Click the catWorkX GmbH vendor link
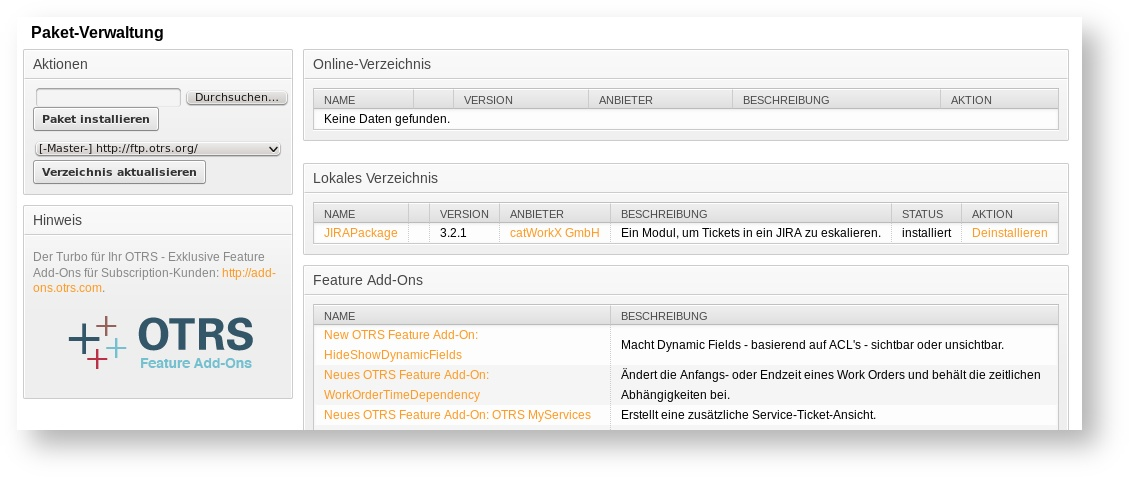This screenshot has height=478, width=1130. tap(554, 233)
